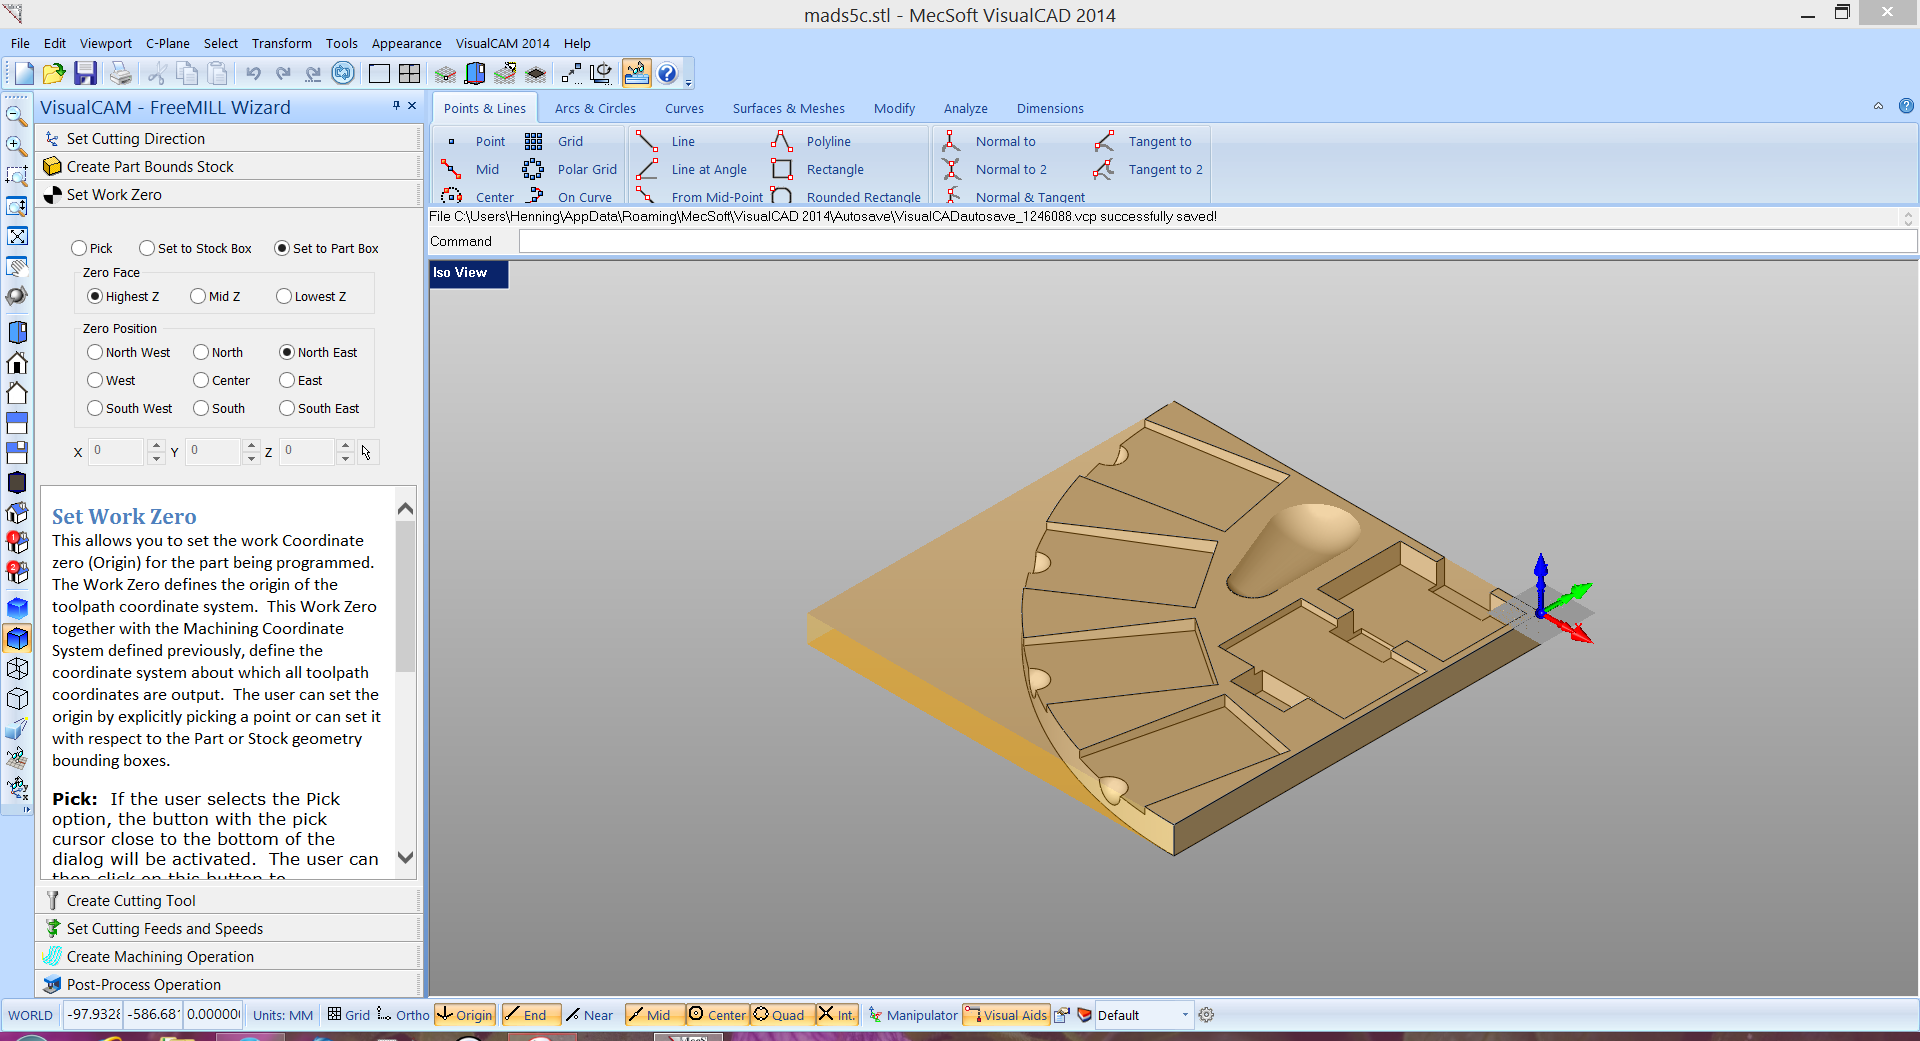Expand the Create Machining Operation section
1920x1041 pixels.
(160, 957)
